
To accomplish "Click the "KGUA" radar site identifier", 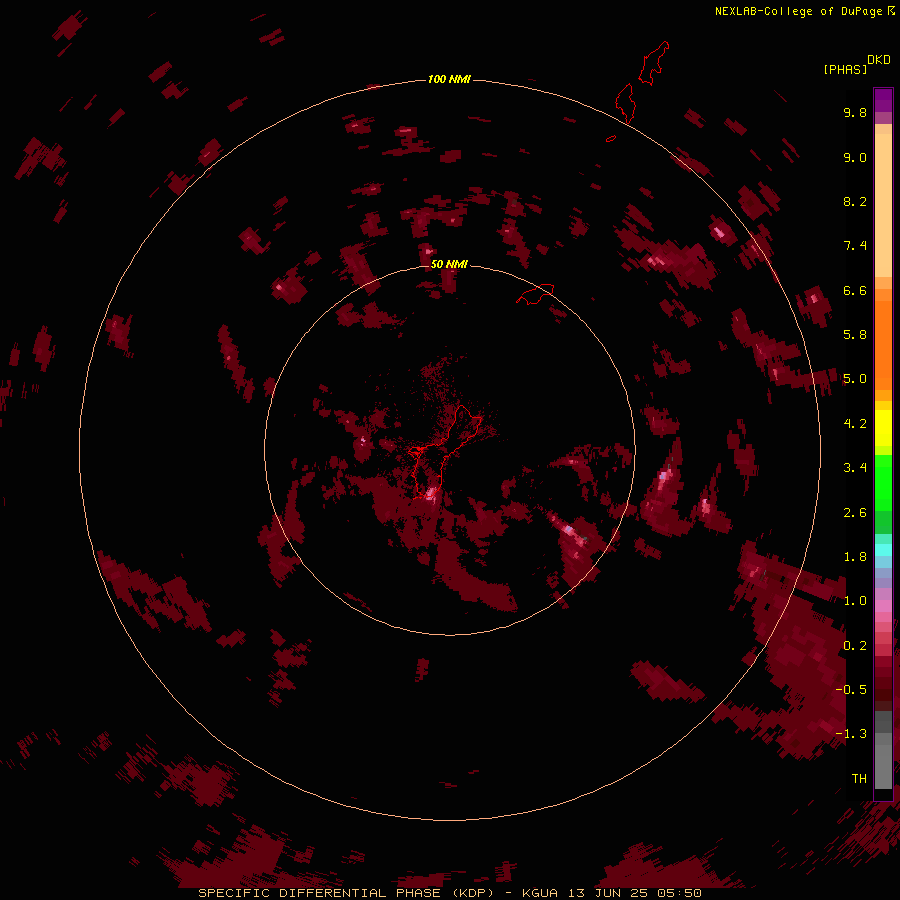I will [540, 893].
